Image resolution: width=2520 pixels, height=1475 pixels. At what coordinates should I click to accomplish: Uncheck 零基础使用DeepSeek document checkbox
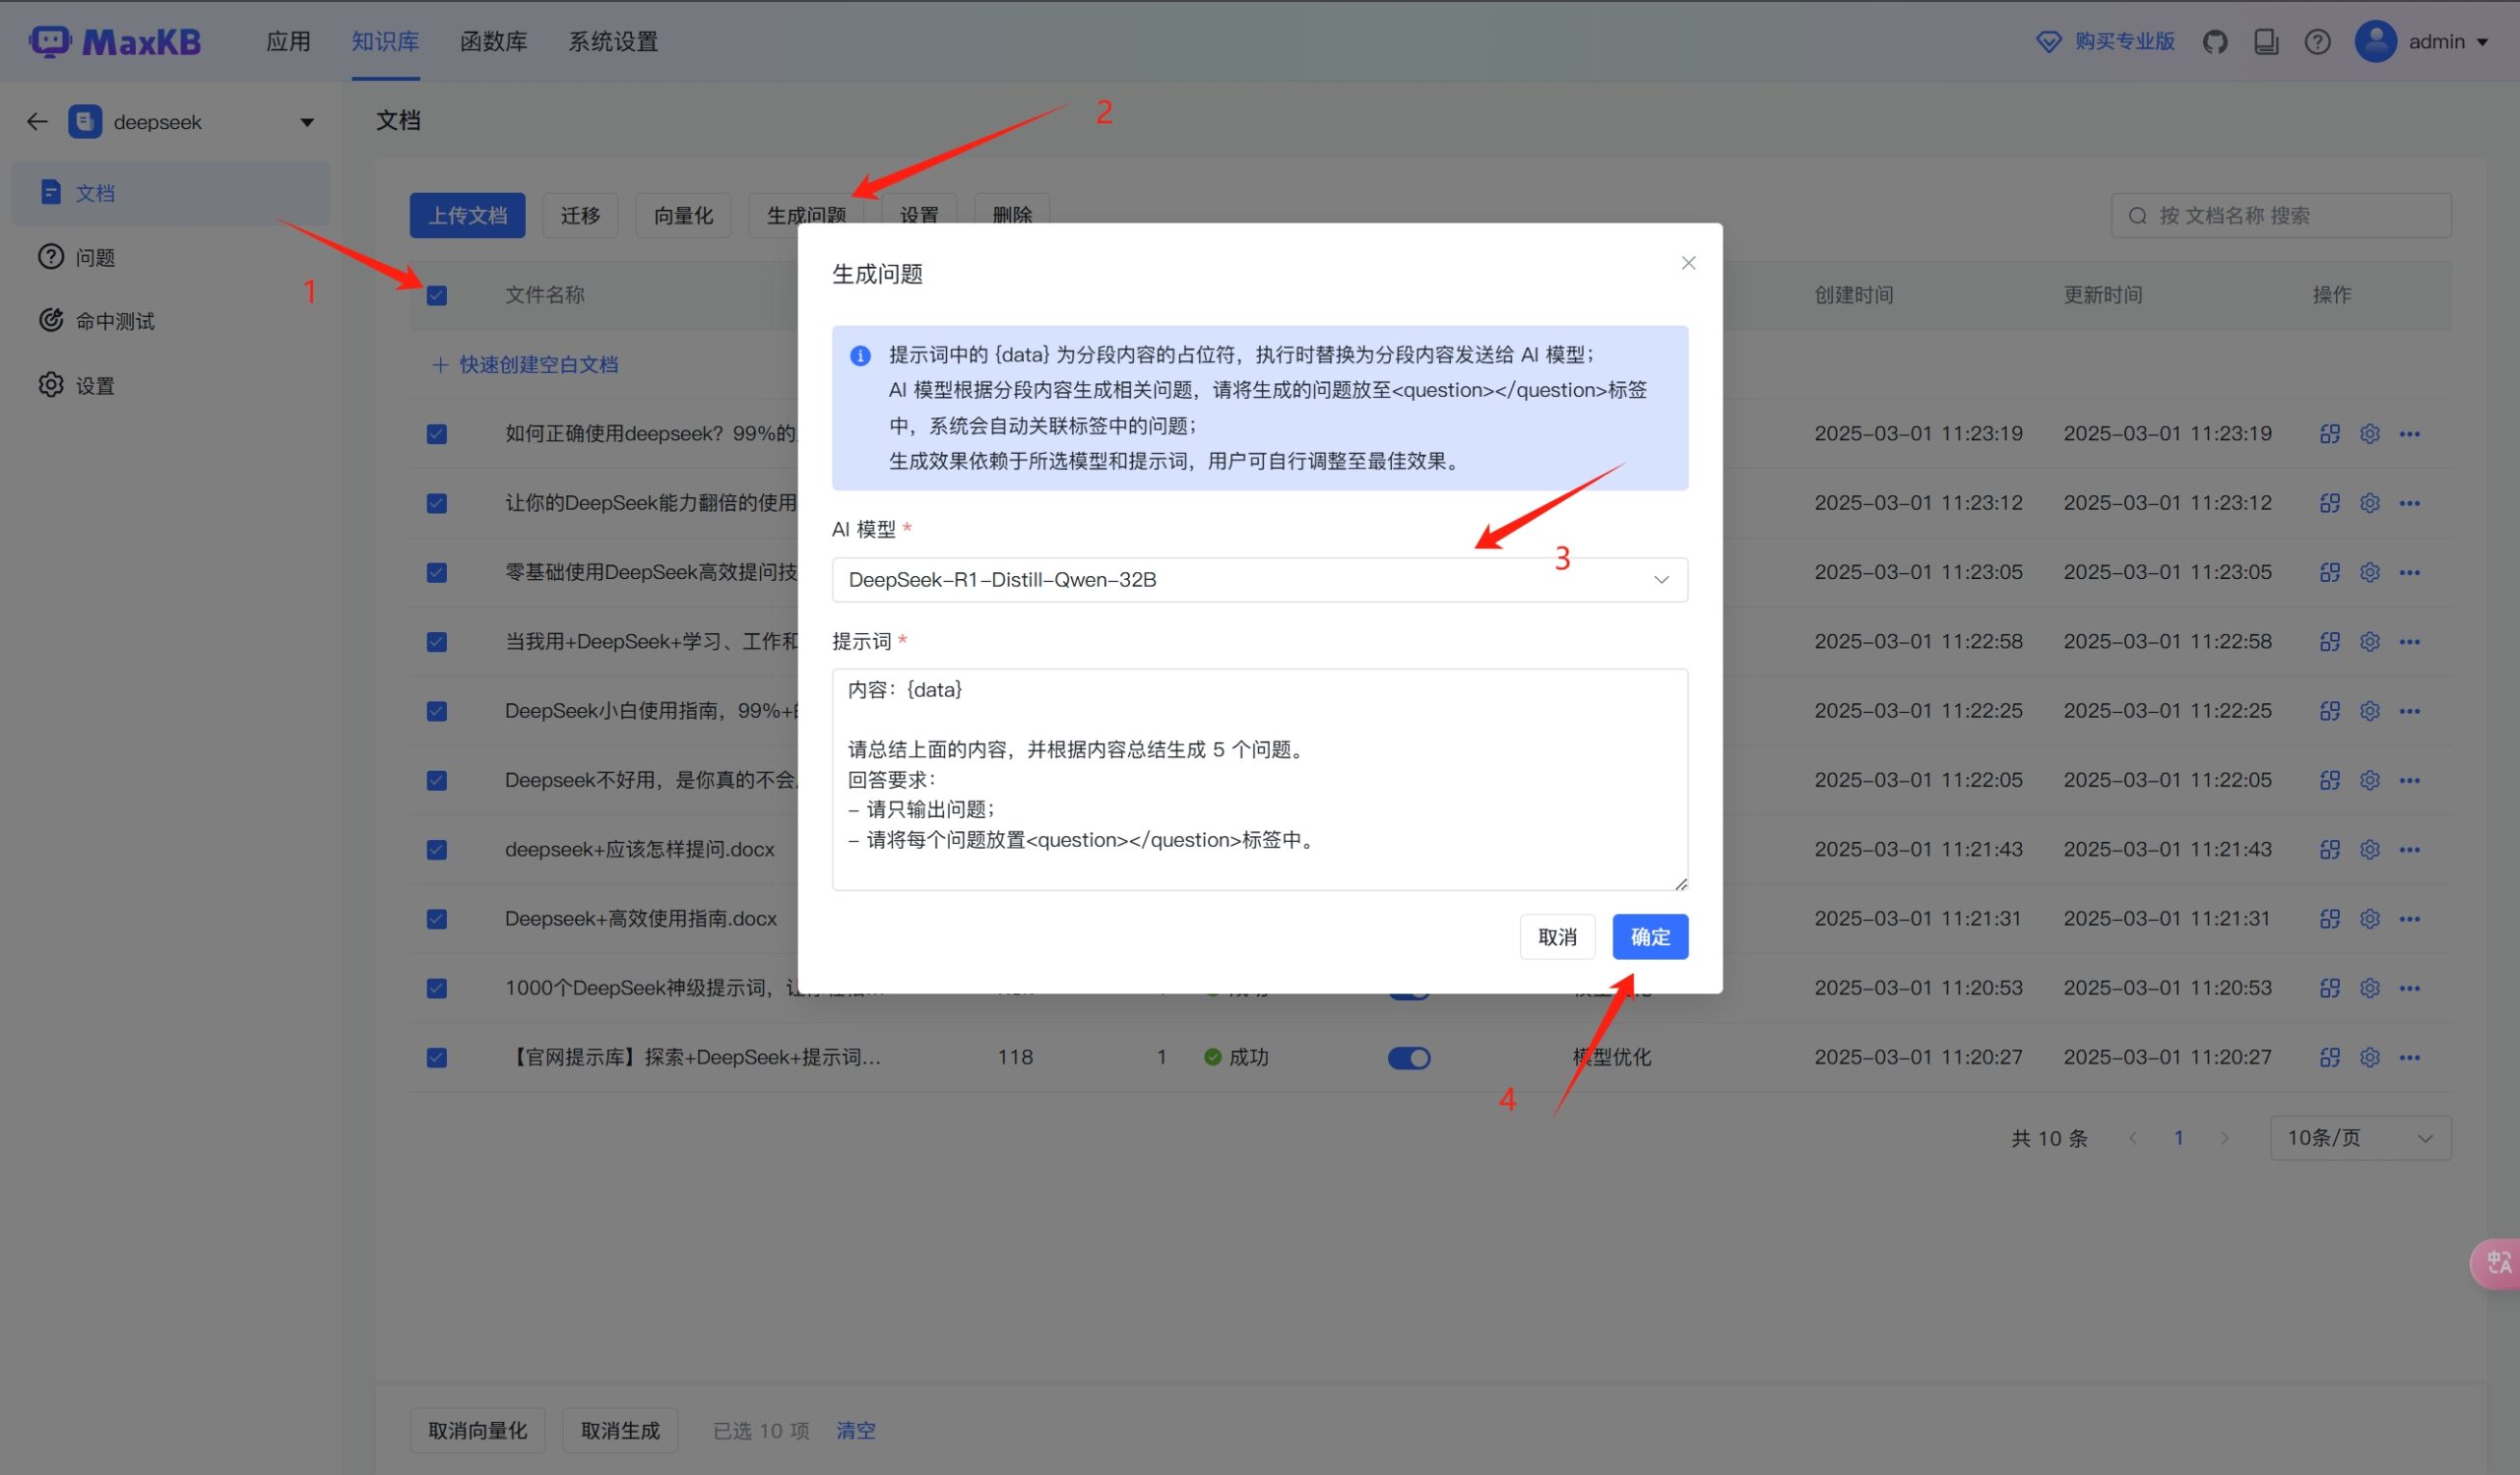pyautogui.click(x=437, y=572)
